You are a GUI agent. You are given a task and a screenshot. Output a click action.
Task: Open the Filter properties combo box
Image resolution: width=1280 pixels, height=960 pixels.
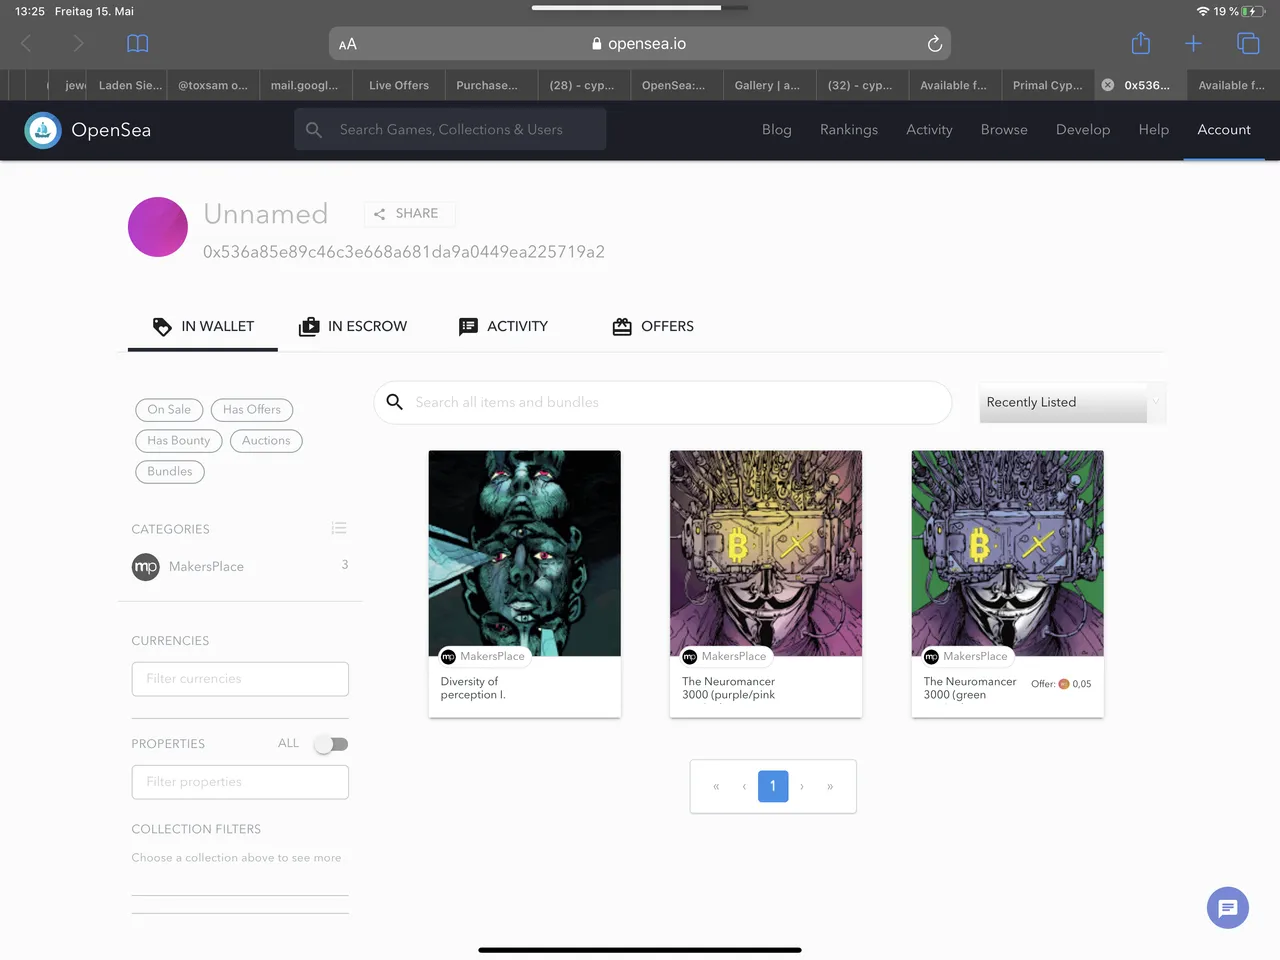pos(240,782)
